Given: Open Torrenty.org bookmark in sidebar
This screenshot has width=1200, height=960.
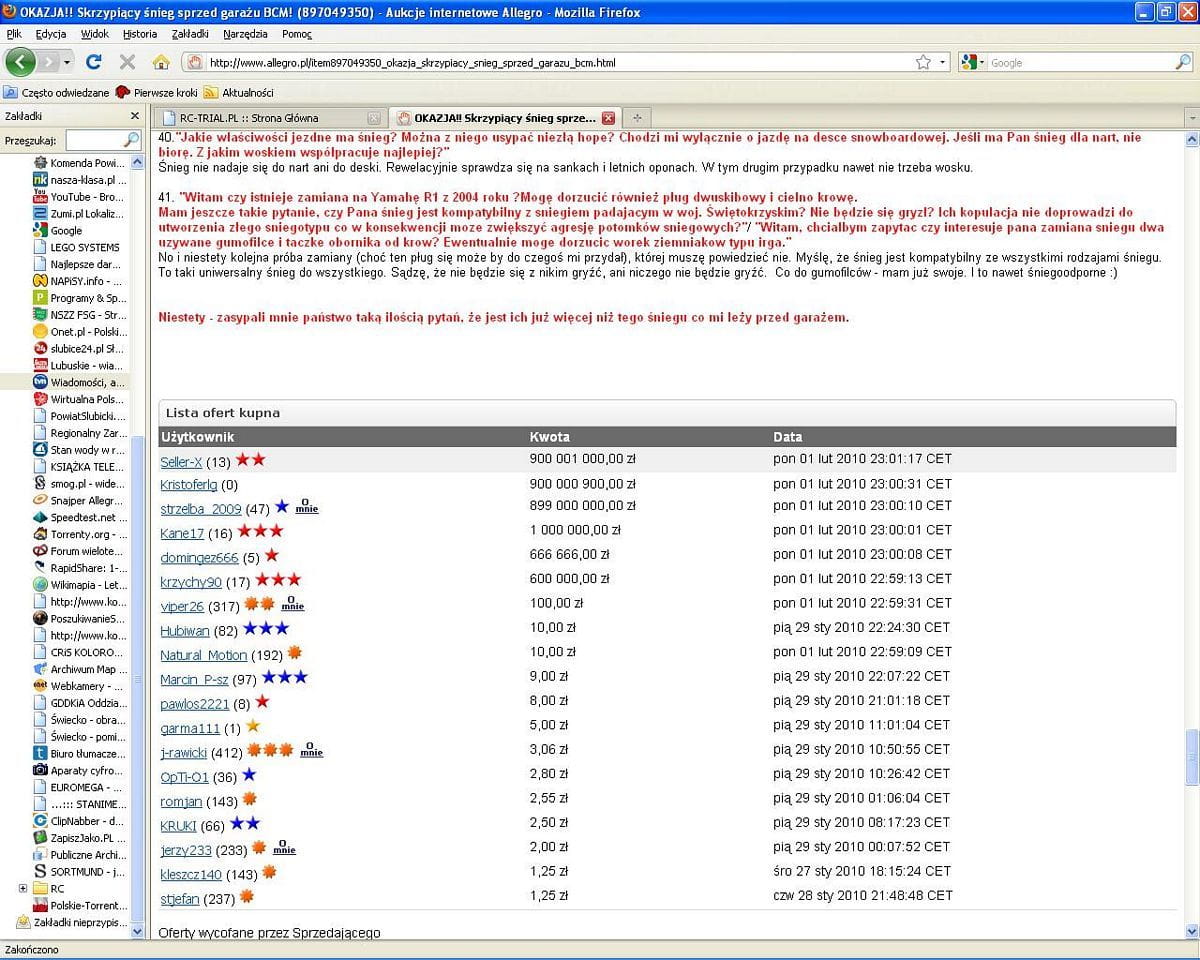Looking at the screenshot, I should point(80,534).
